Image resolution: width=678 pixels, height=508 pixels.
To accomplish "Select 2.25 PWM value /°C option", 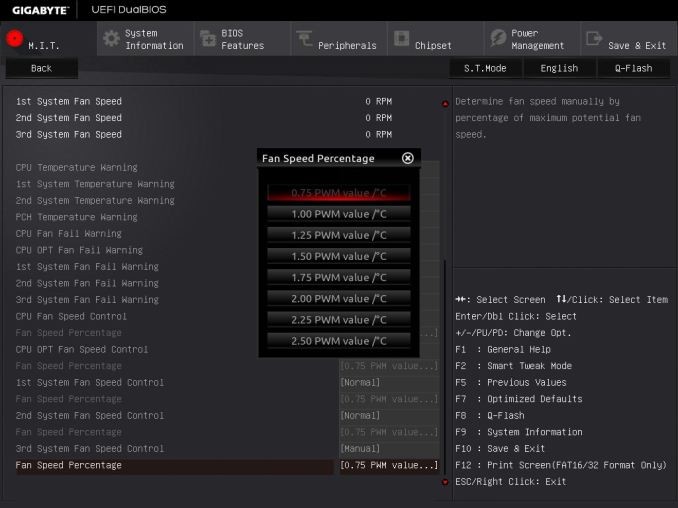I will (x=339, y=320).
